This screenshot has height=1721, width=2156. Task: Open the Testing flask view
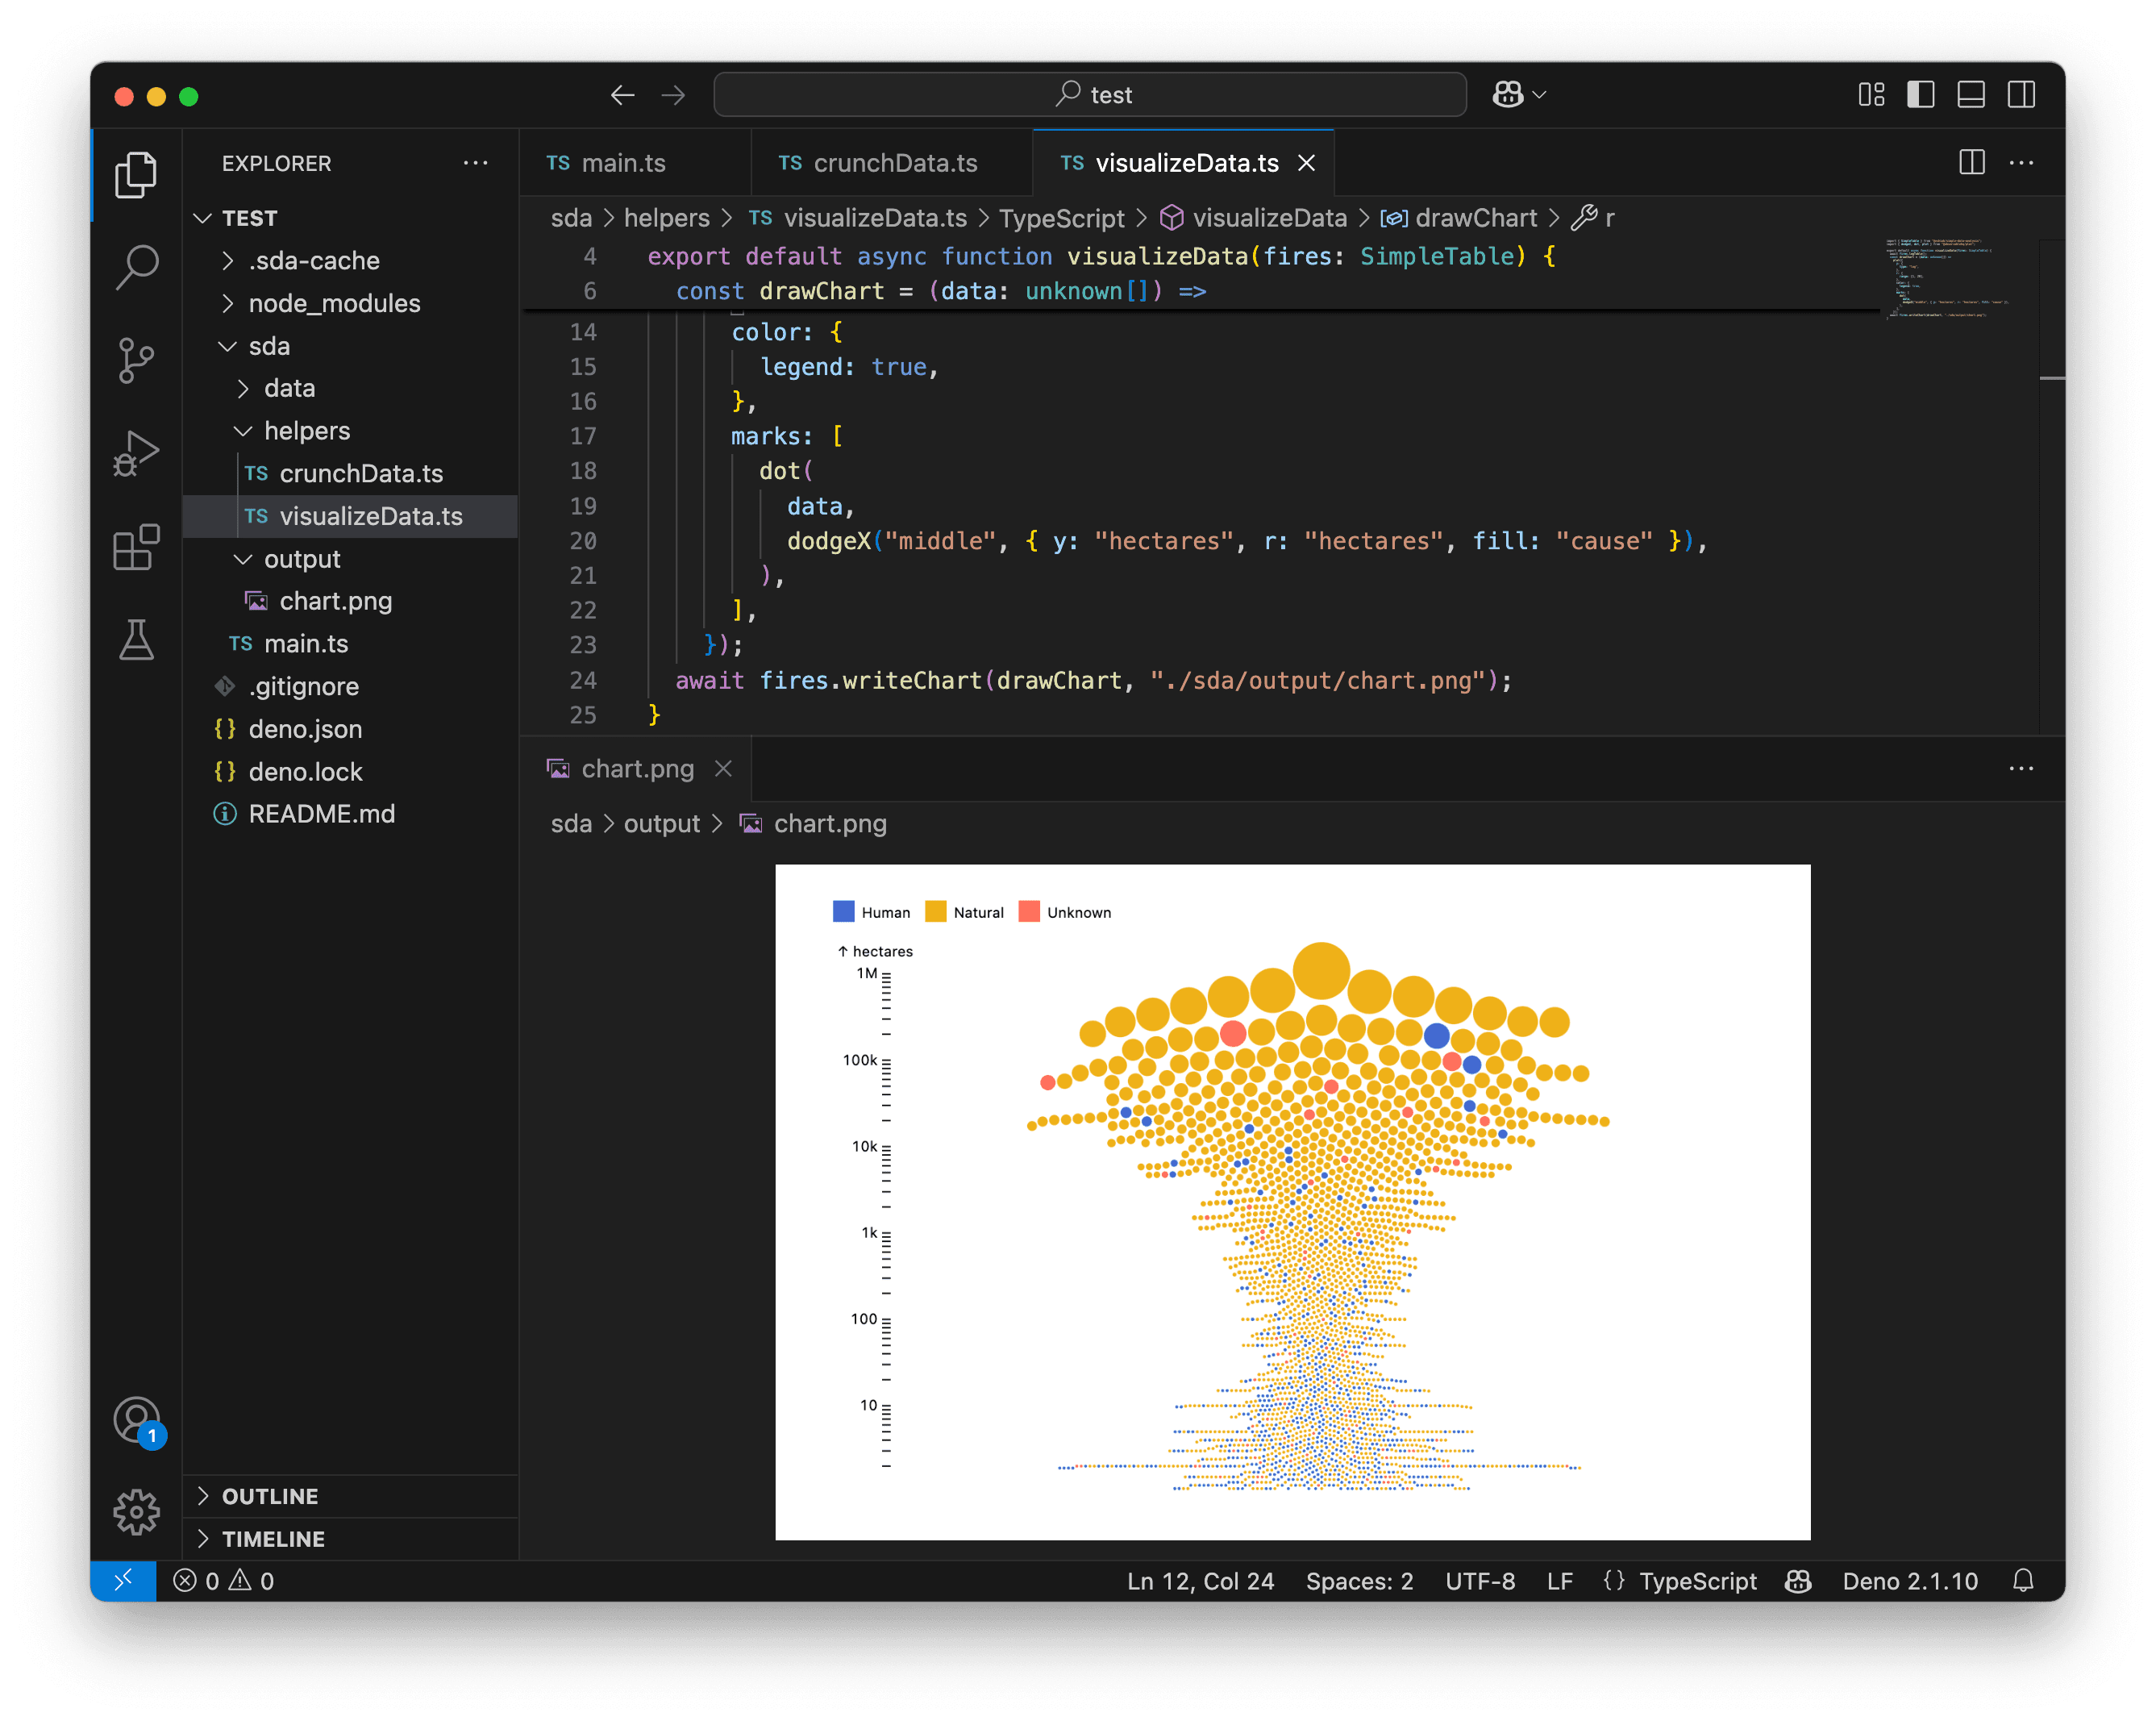coord(136,640)
